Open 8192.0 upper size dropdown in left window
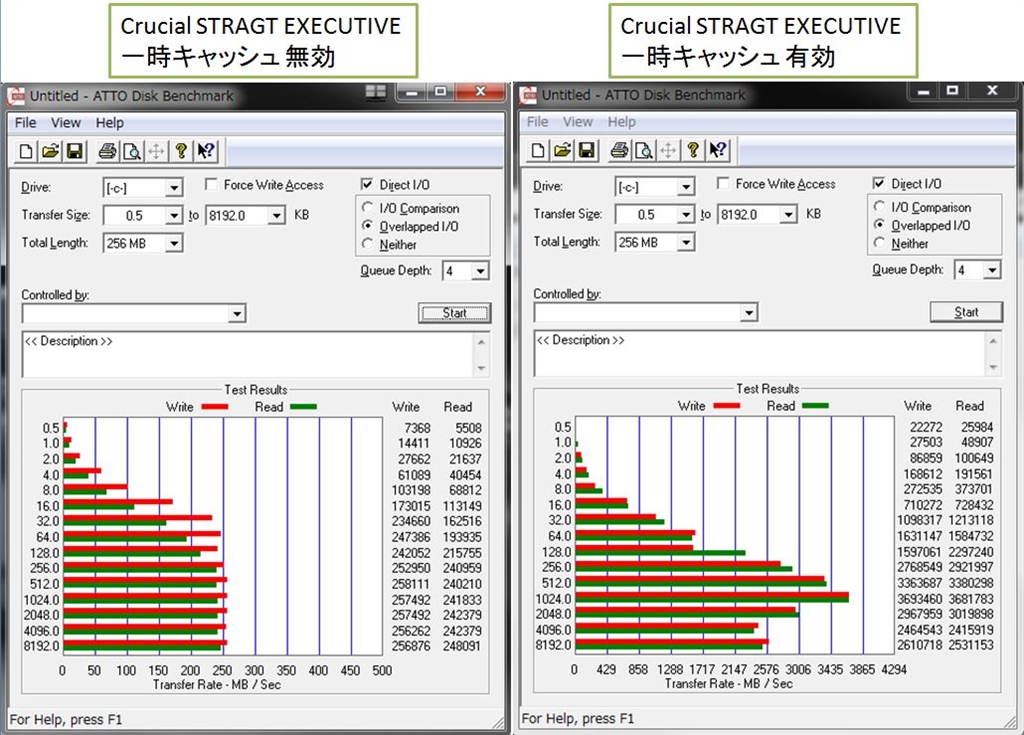This screenshot has width=1024, height=735. click(277, 216)
